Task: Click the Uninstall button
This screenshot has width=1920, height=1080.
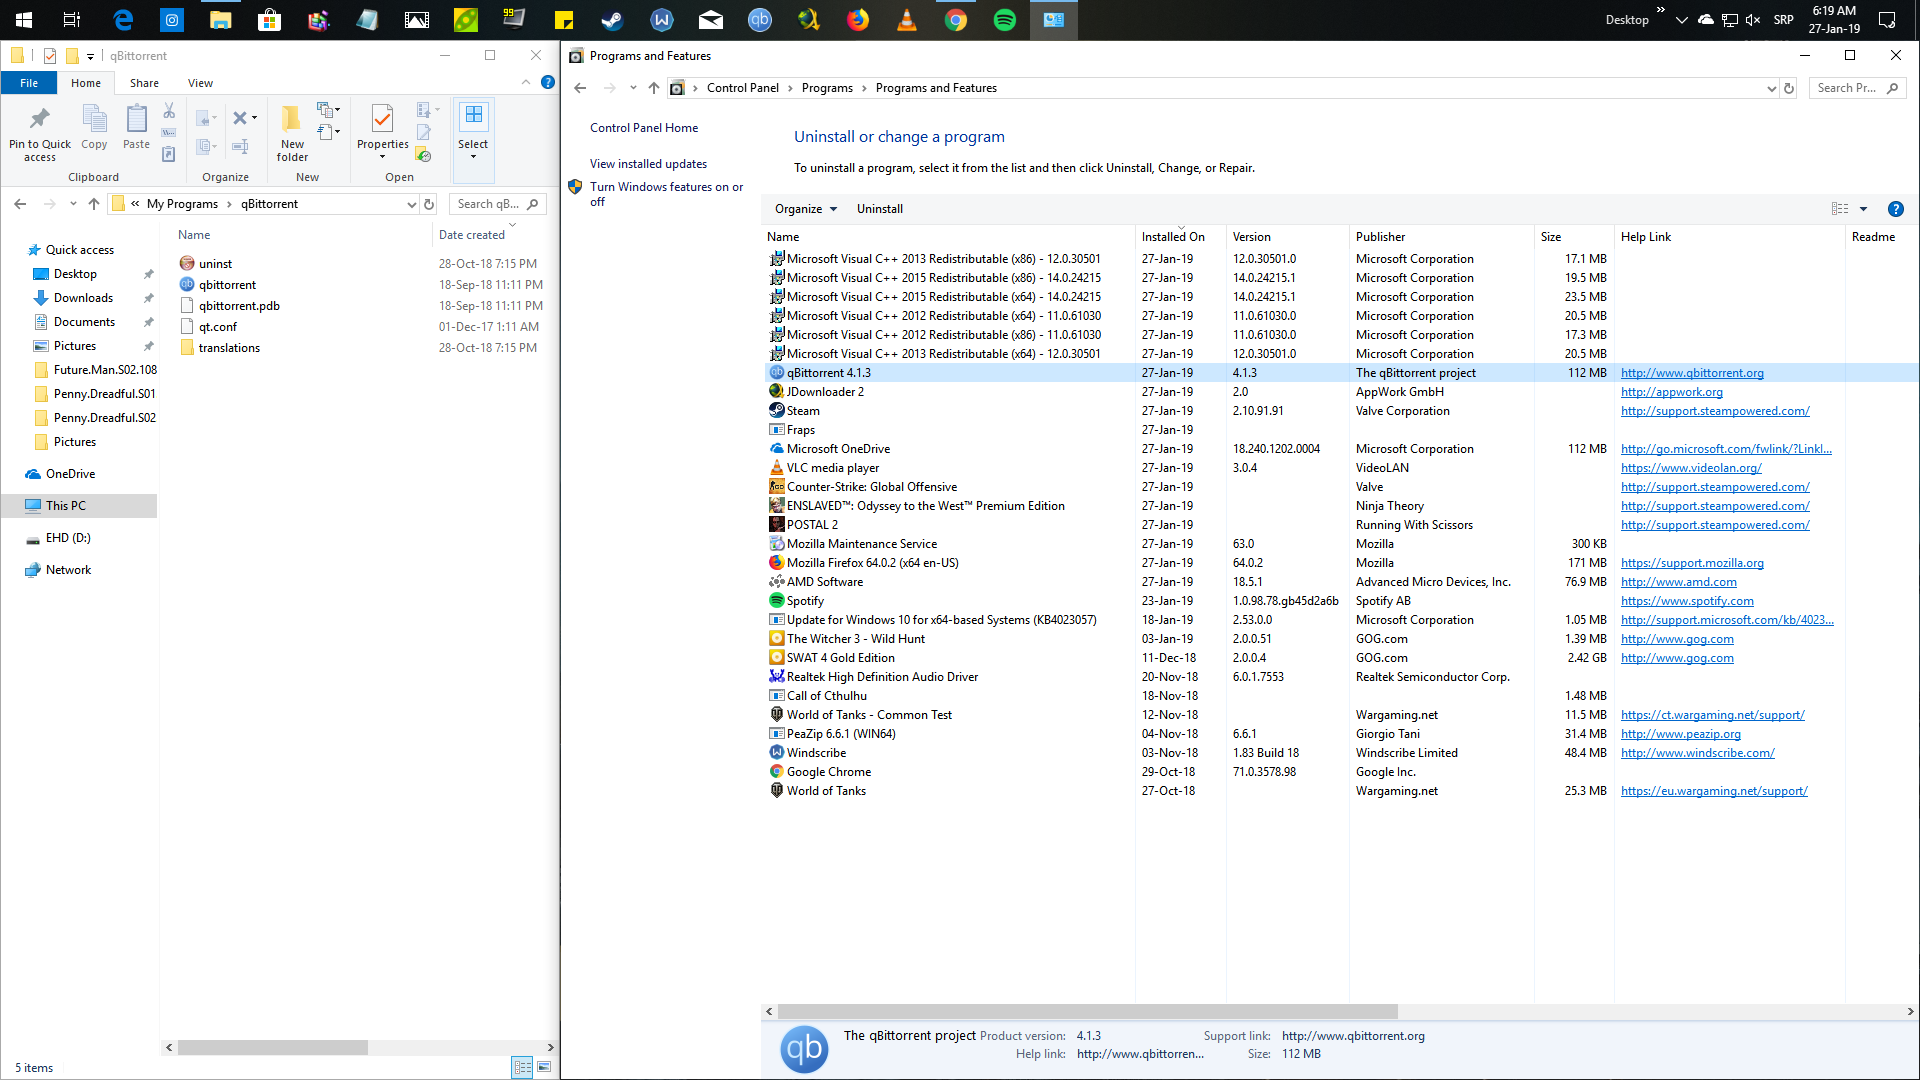Action: point(879,208)
